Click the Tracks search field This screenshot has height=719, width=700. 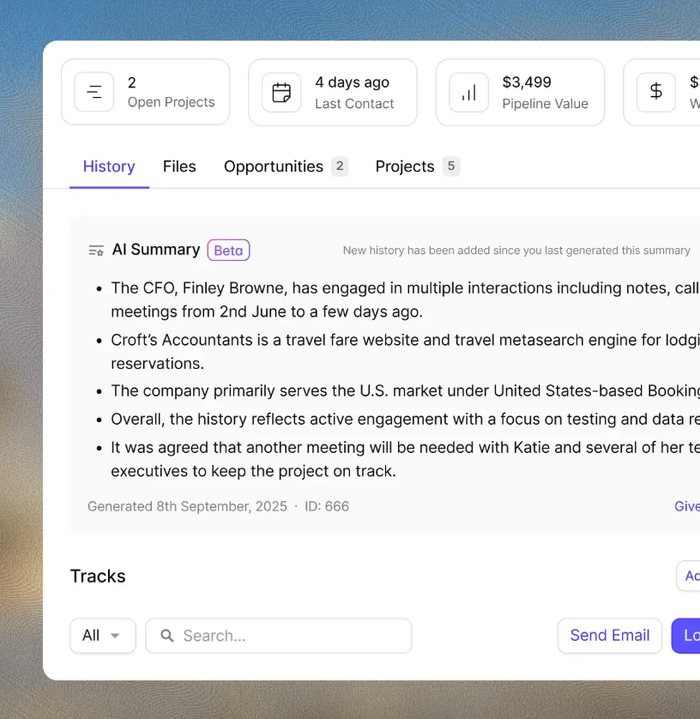(x=279, y=636)
